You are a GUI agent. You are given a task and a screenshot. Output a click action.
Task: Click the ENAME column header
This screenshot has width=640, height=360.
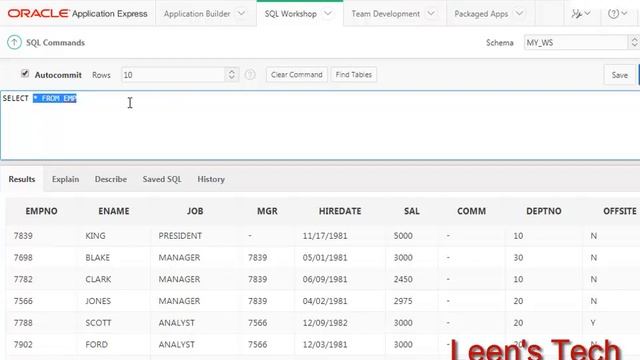113,211
